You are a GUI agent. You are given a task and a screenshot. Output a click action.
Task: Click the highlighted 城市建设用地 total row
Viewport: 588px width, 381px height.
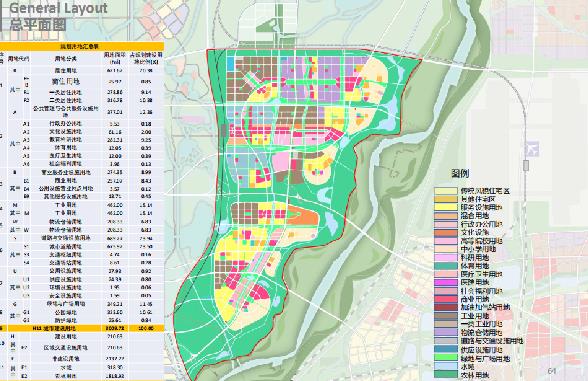82,328
